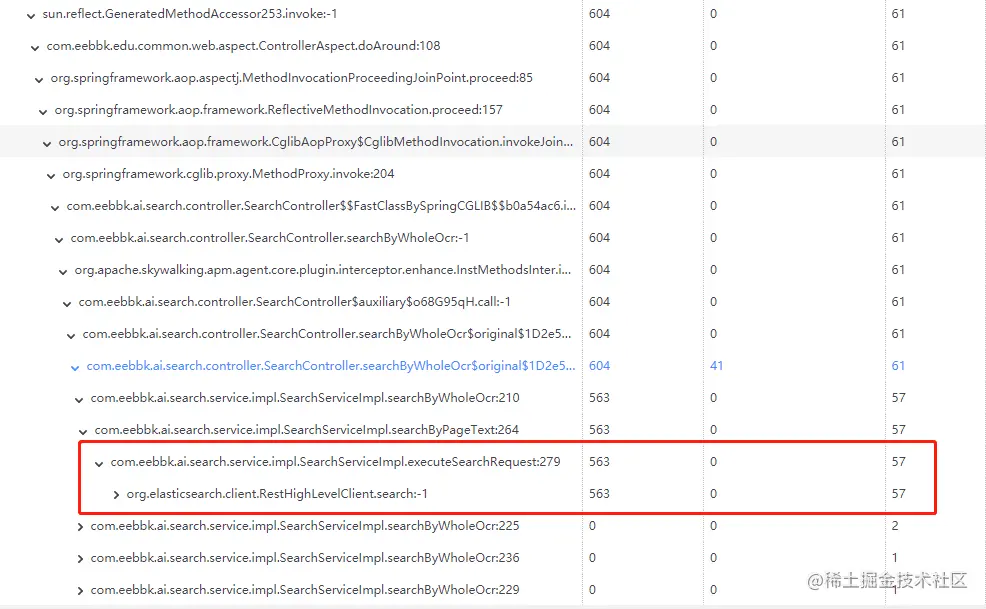Select the MethodInvocationProceedingJoinPoint.proceed:85 row text

(x=292, y=78)
